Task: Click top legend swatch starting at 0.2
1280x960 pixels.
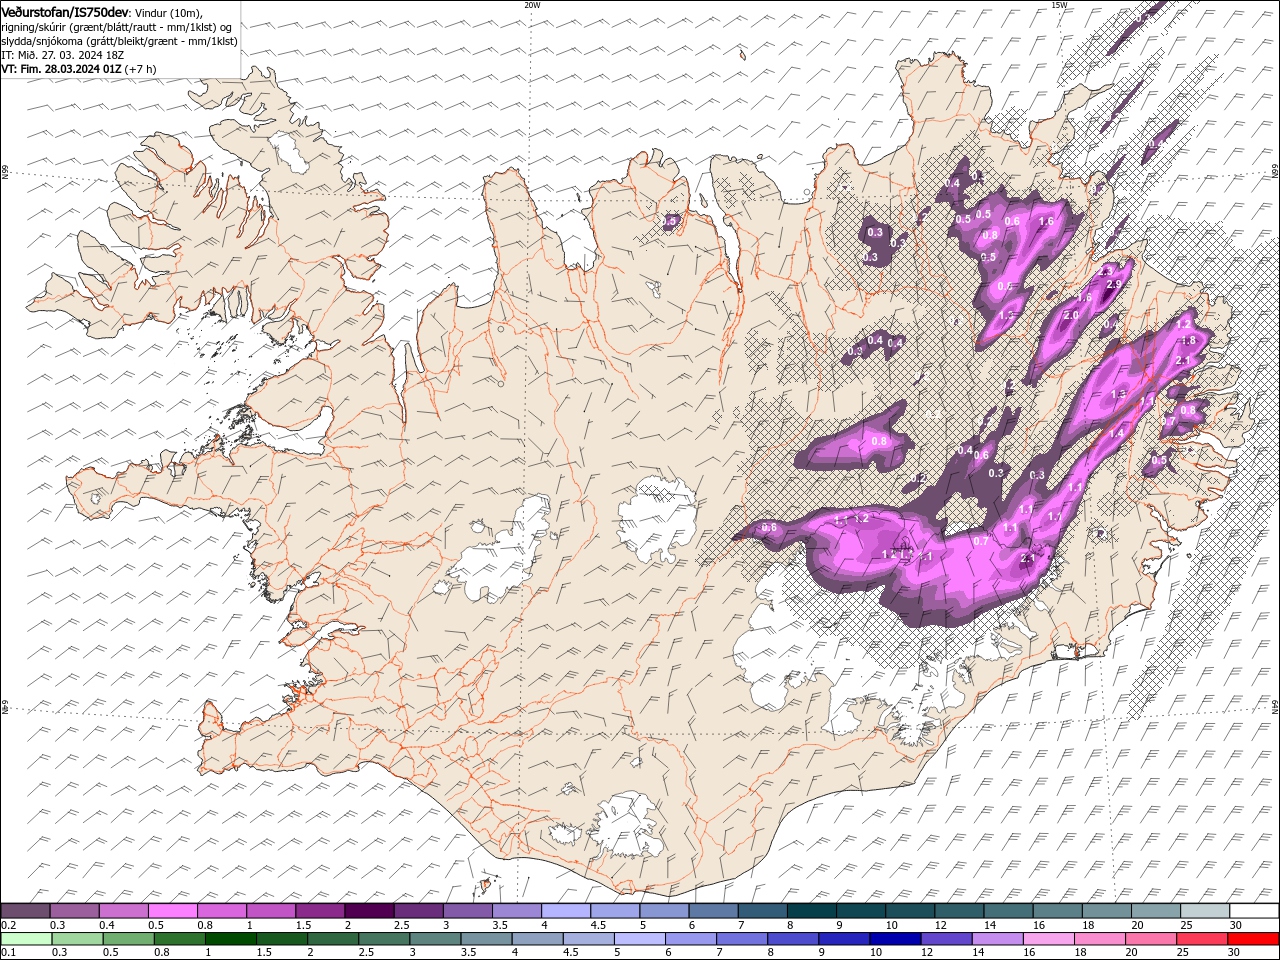Action: [26, 911]
